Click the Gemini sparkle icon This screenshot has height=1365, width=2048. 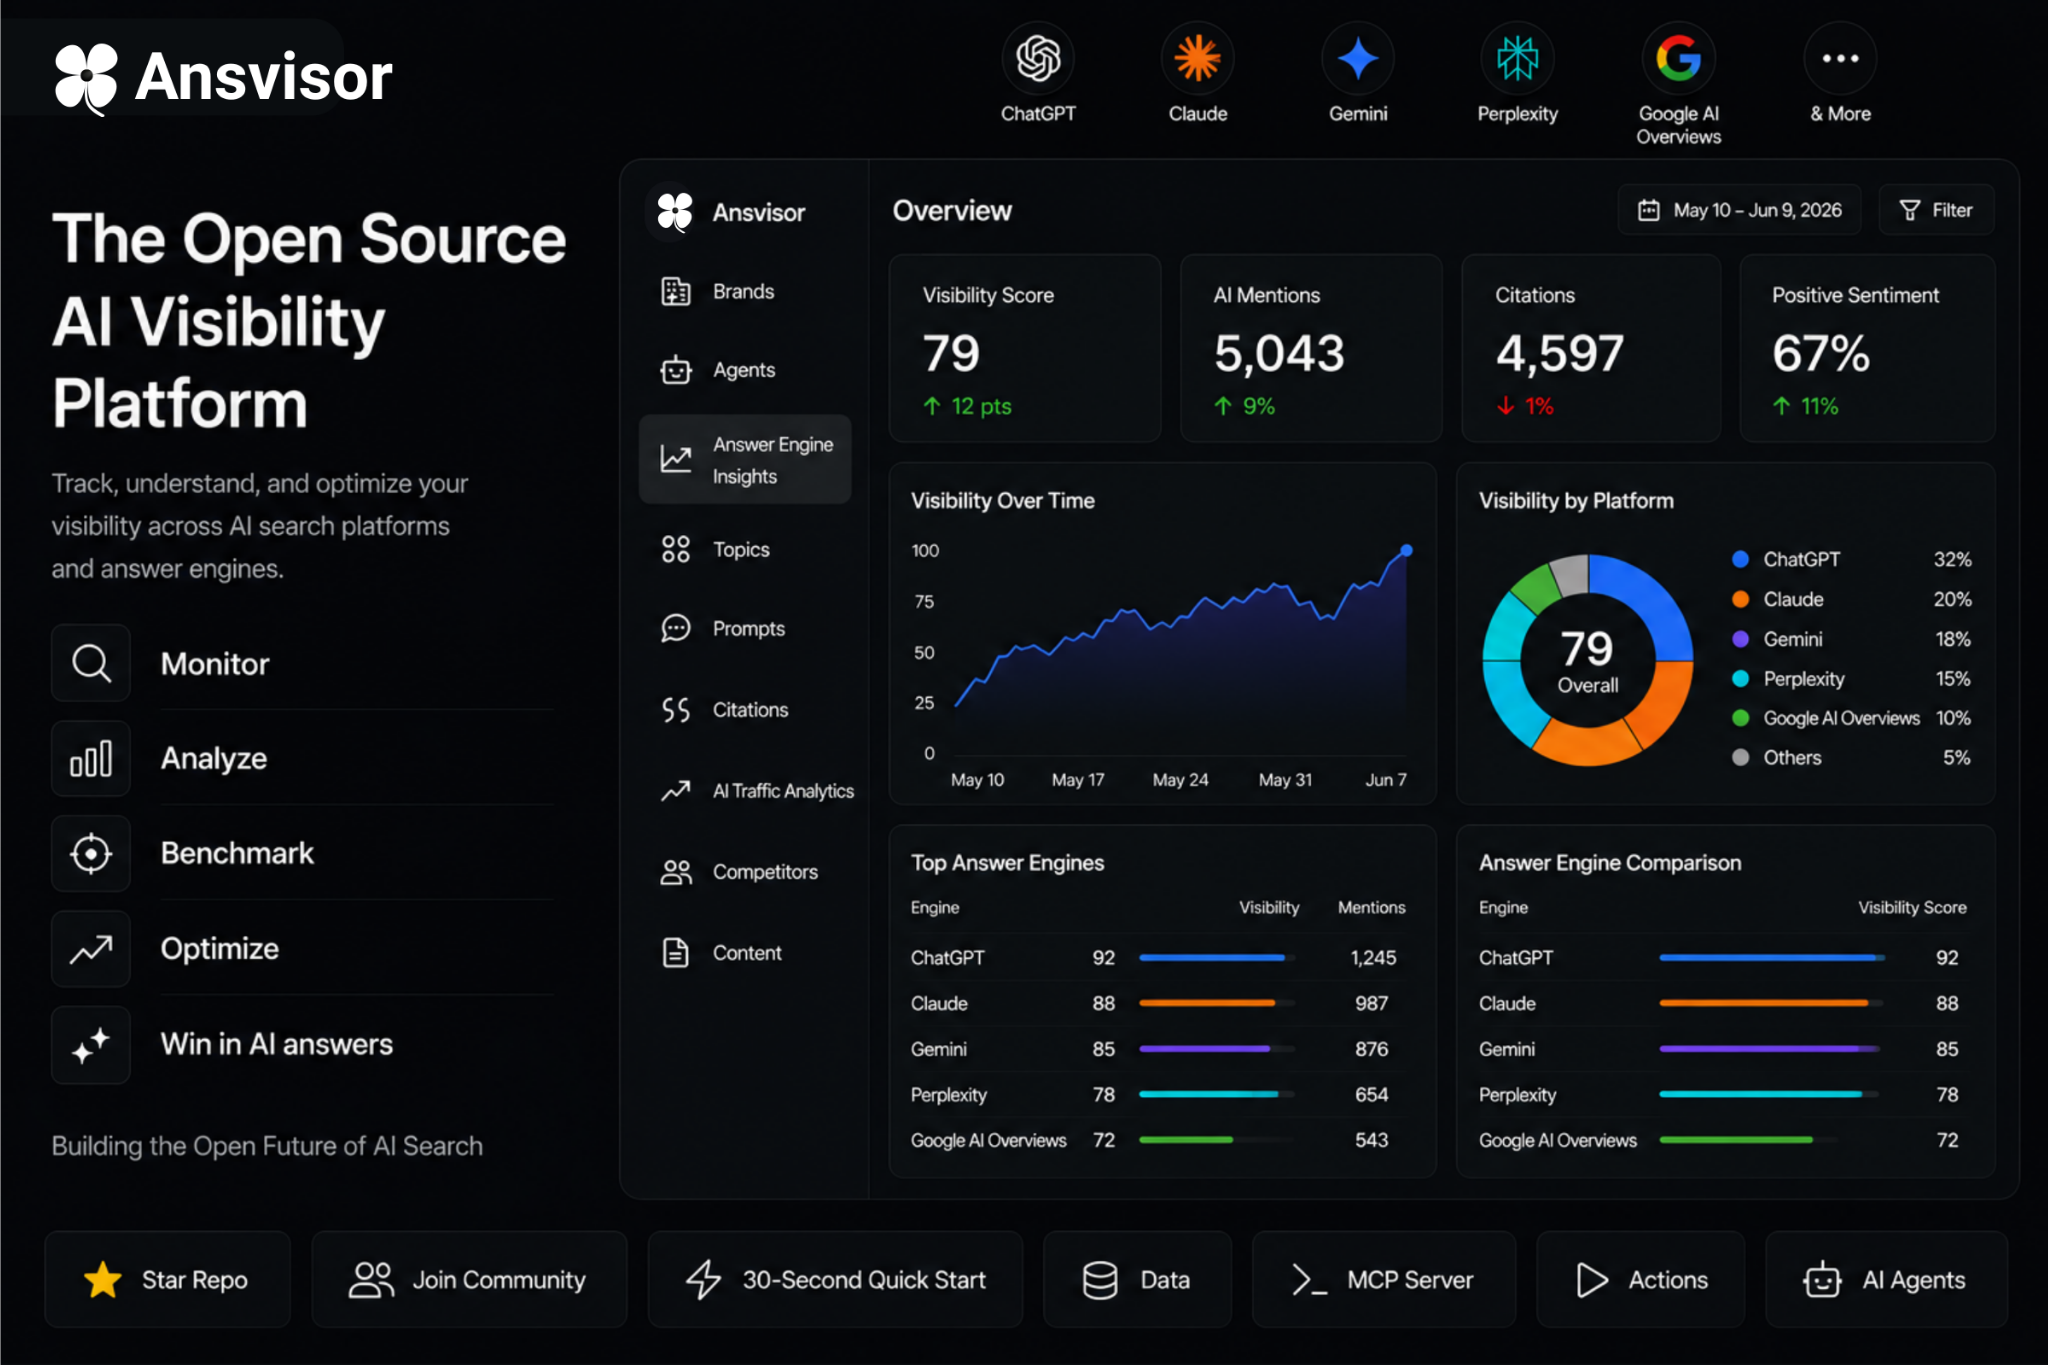coord(1357,58)
